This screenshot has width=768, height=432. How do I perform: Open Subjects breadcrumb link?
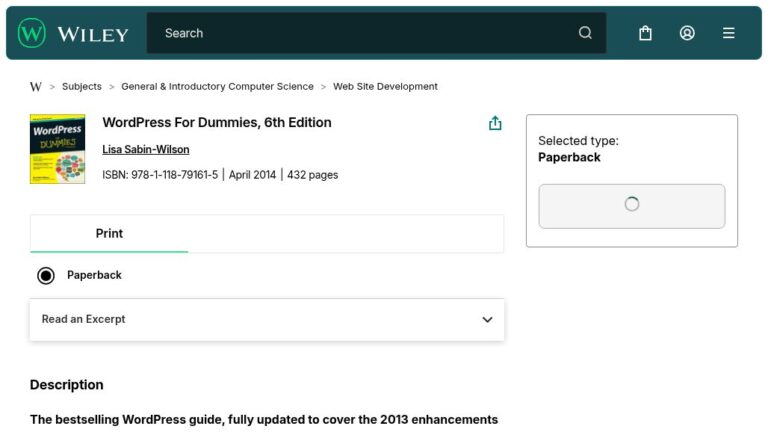pyautogui.click(x=82, y=87)
